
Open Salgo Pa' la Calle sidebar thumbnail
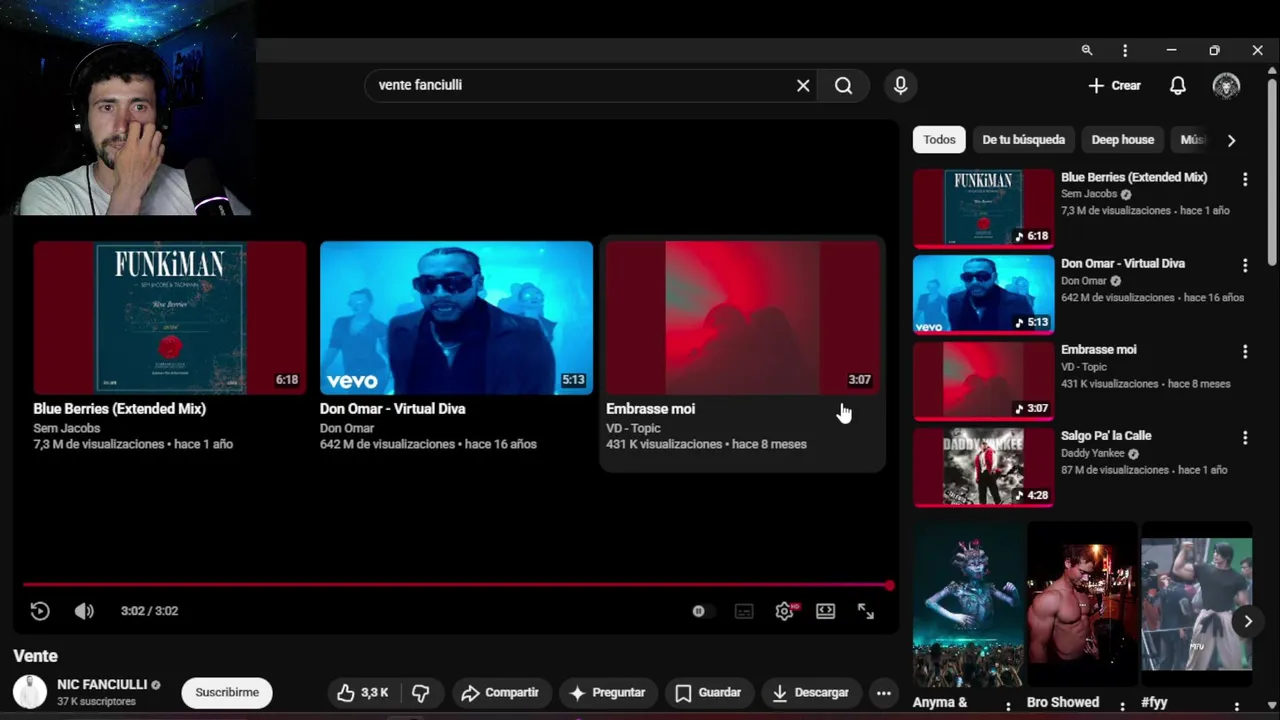[984, 466]
